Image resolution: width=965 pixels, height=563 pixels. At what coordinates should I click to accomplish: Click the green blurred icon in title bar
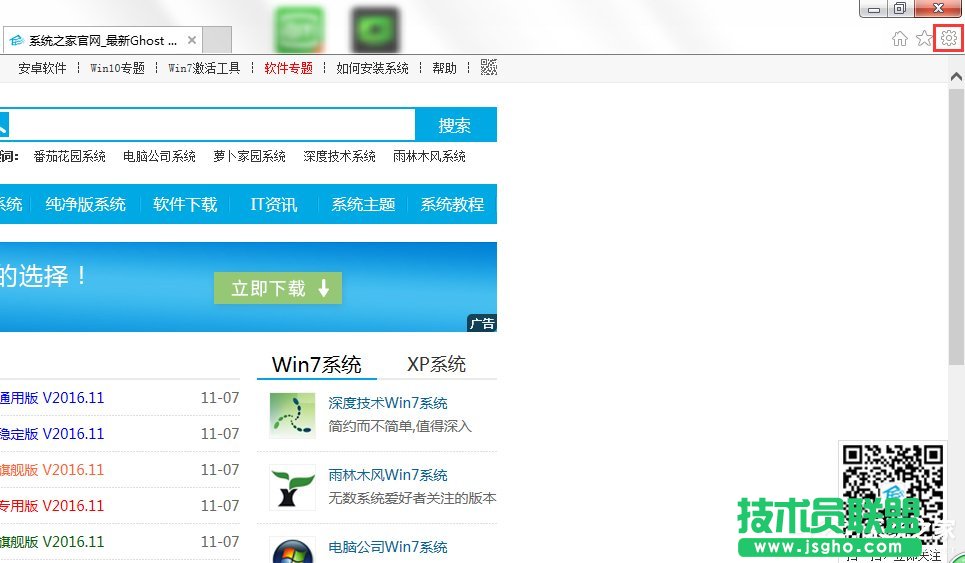(298, 30)
